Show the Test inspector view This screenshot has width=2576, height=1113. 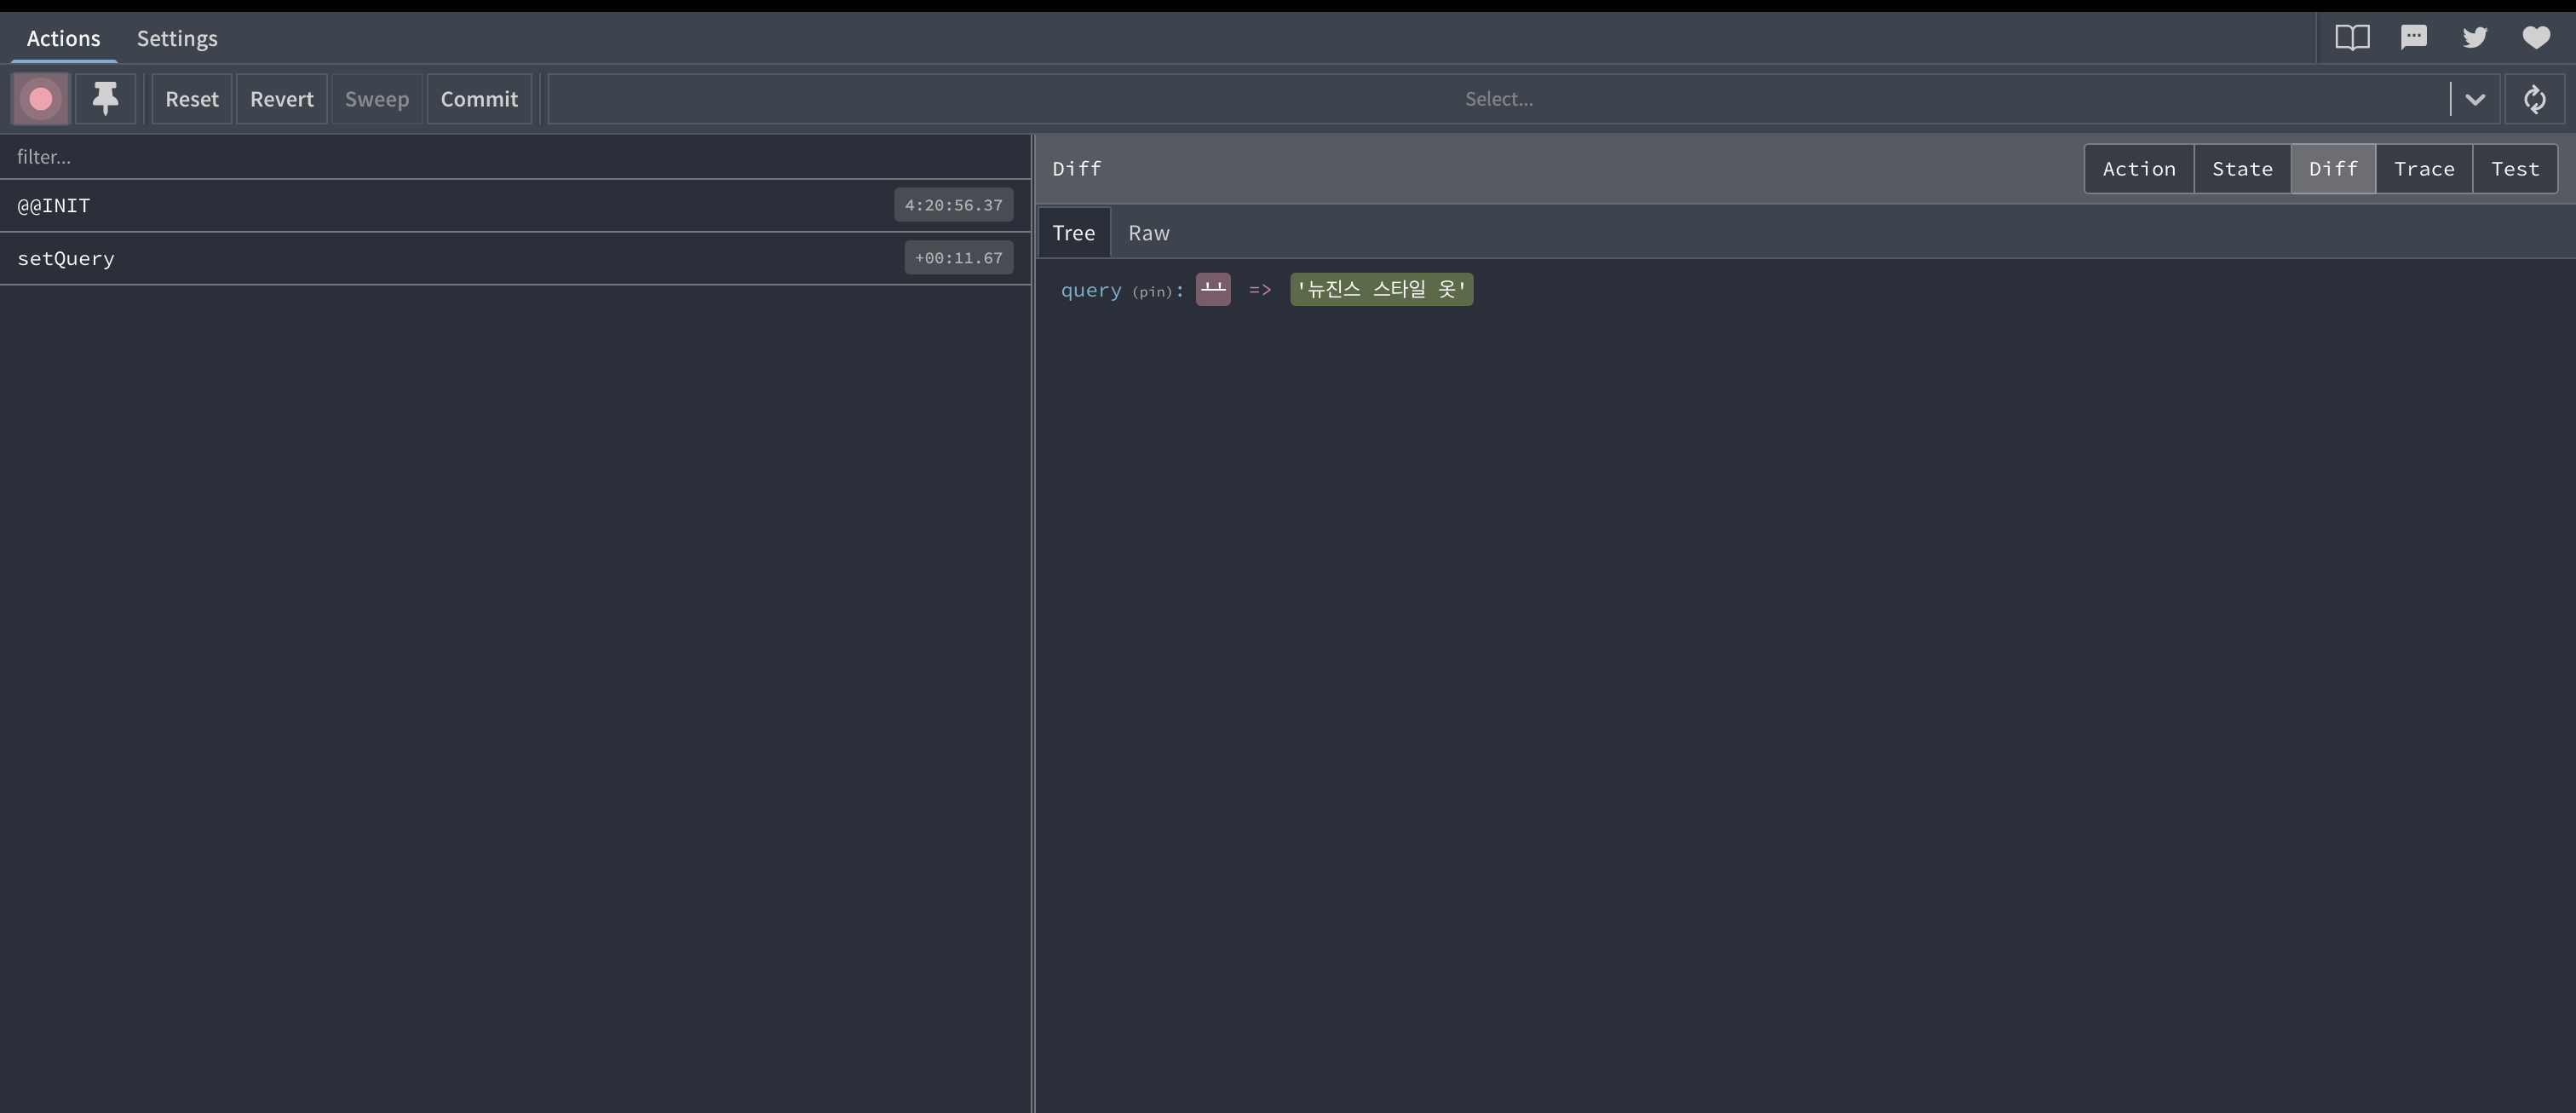[x=2515, y=169]
